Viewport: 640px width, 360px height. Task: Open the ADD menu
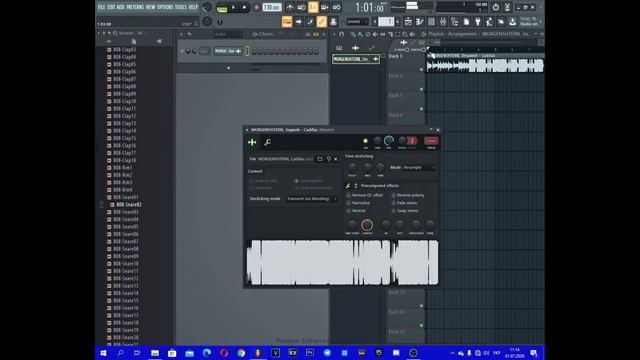pyautogui.click(x=121, y=7)
